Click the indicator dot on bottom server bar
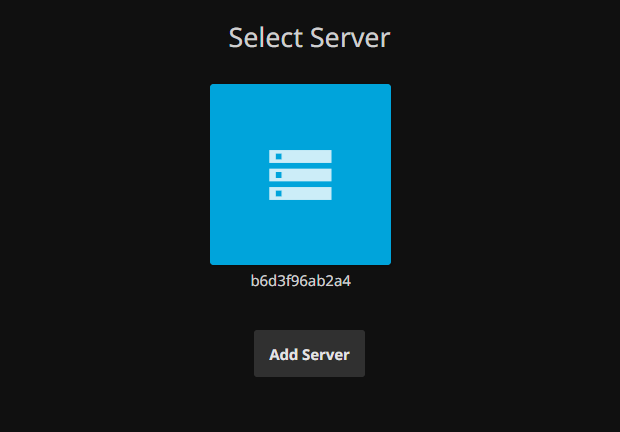The width and height of the screenshot is (620, 432). [x=279, y=193]
